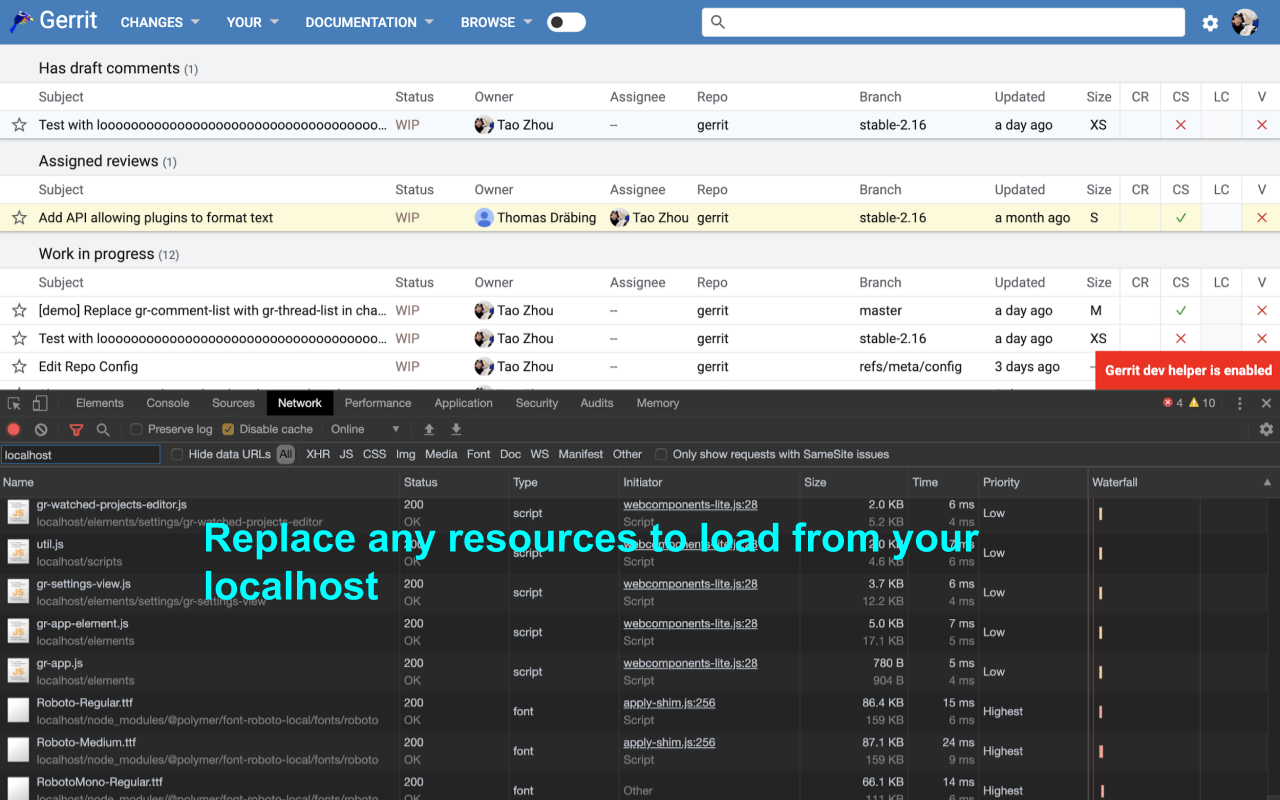Enable the Preserve log checkbox
The height and width of the screenshot is (800, 1280).
tap(137, 429)
